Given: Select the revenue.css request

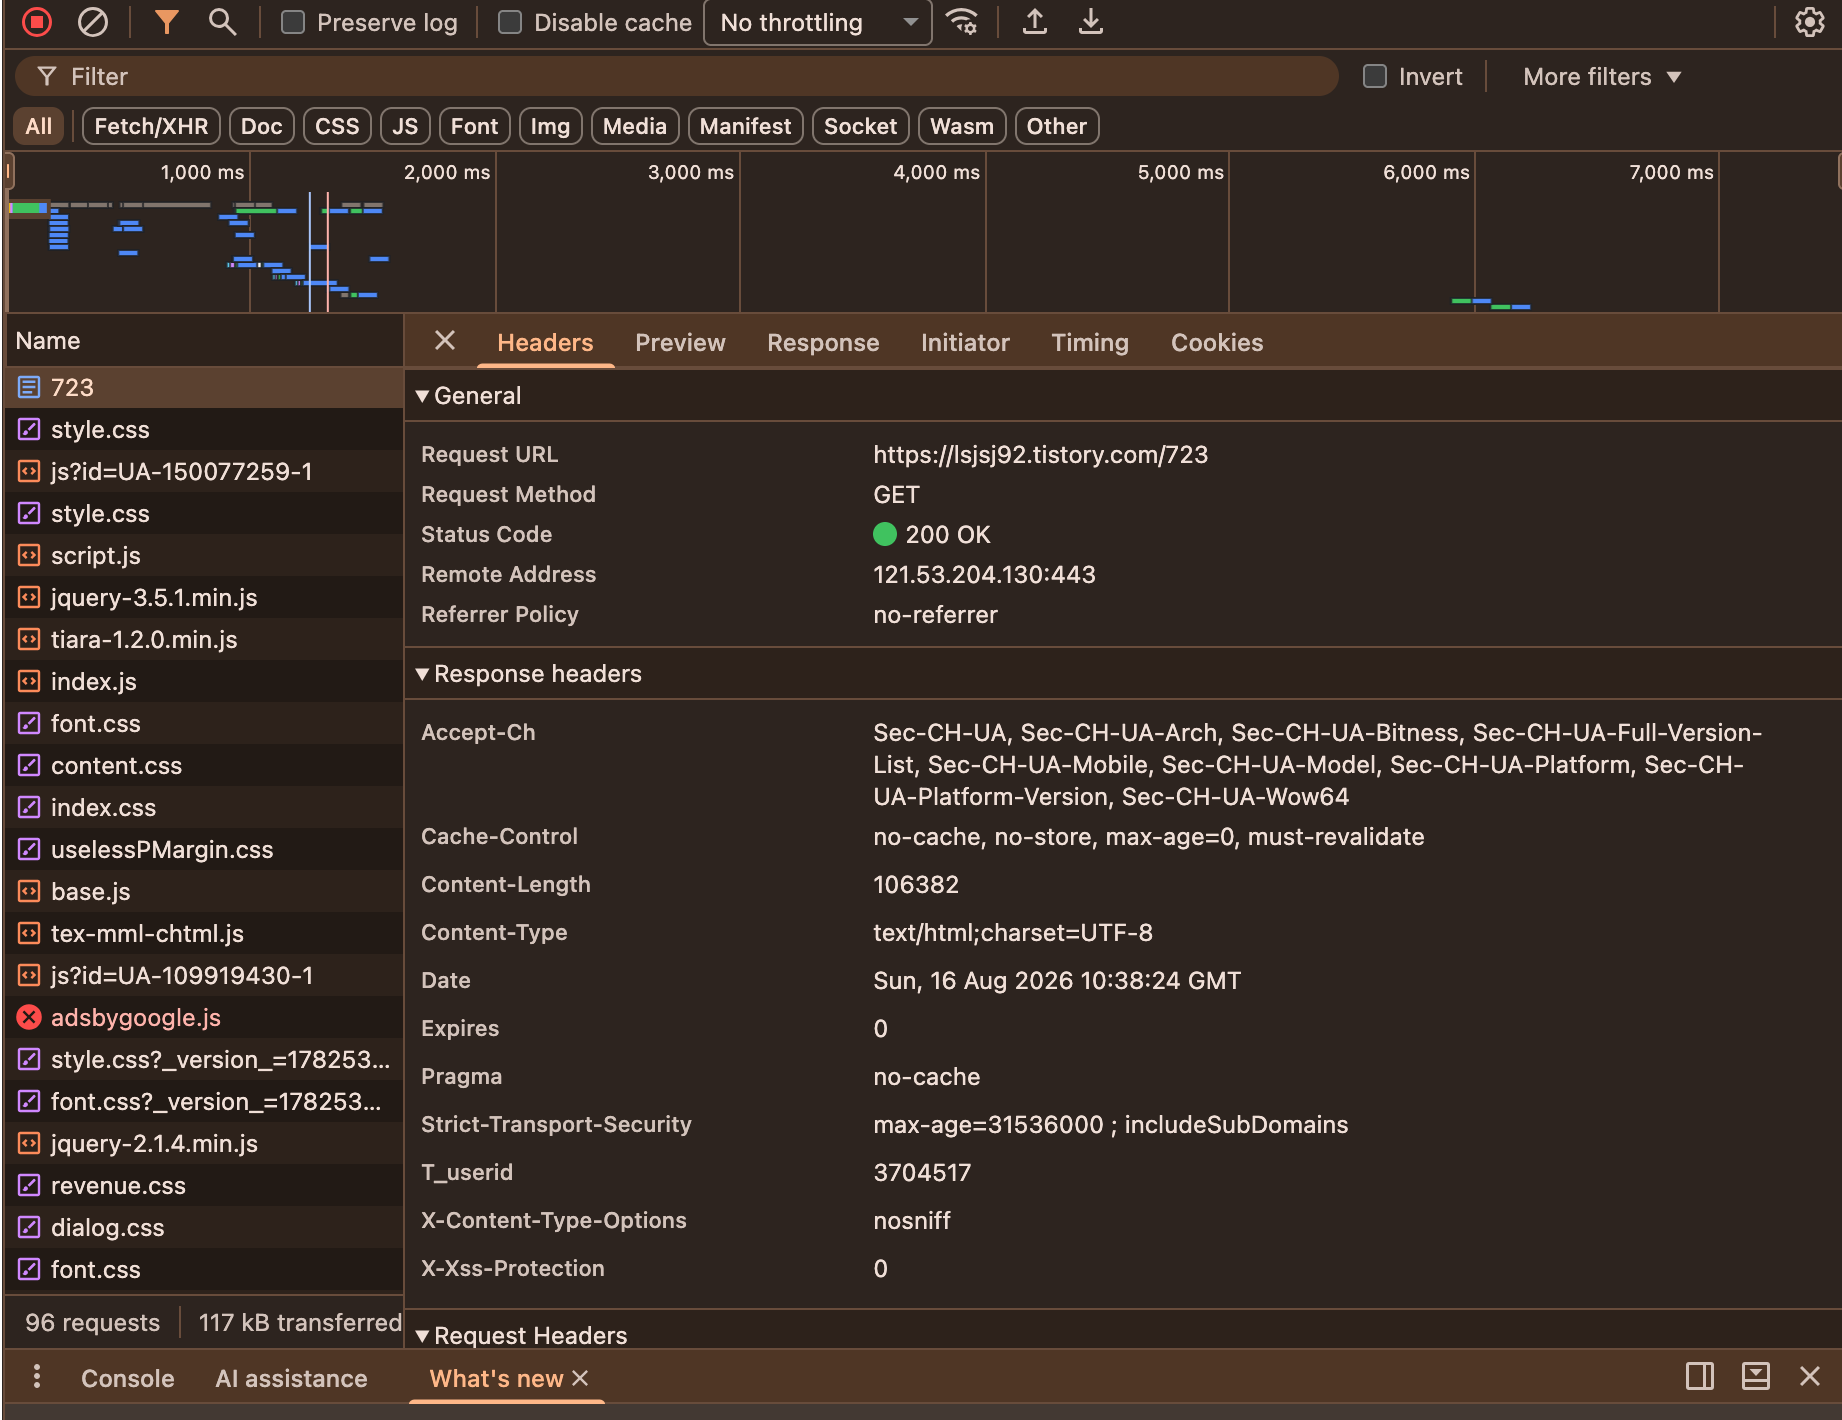Looking at the screenshot, I should [204, 1185].
